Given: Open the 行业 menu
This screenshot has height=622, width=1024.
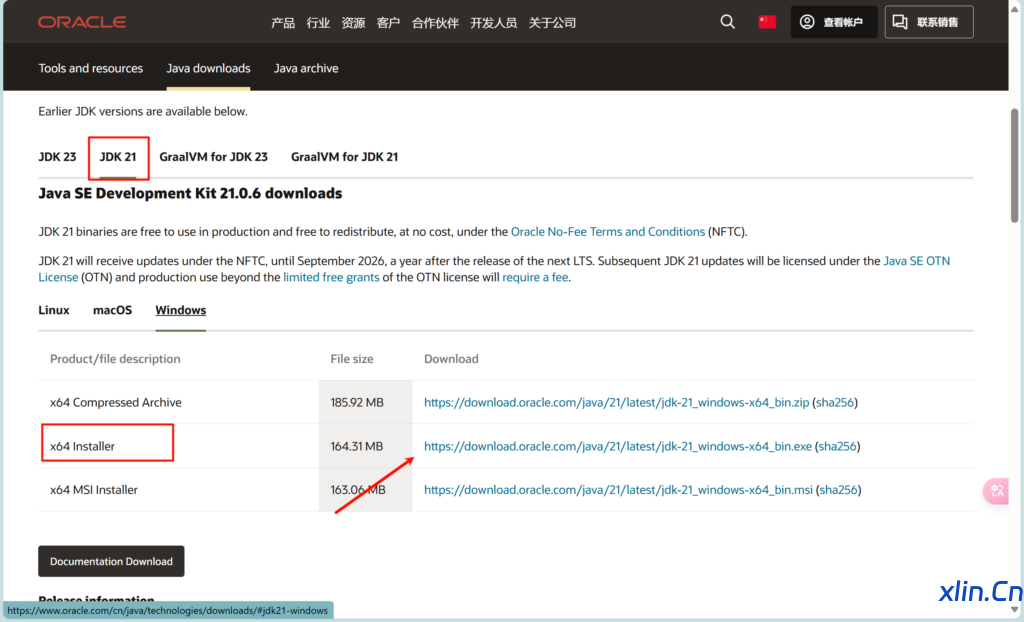Looking at the screenshot, I should (x=318, y=23).
